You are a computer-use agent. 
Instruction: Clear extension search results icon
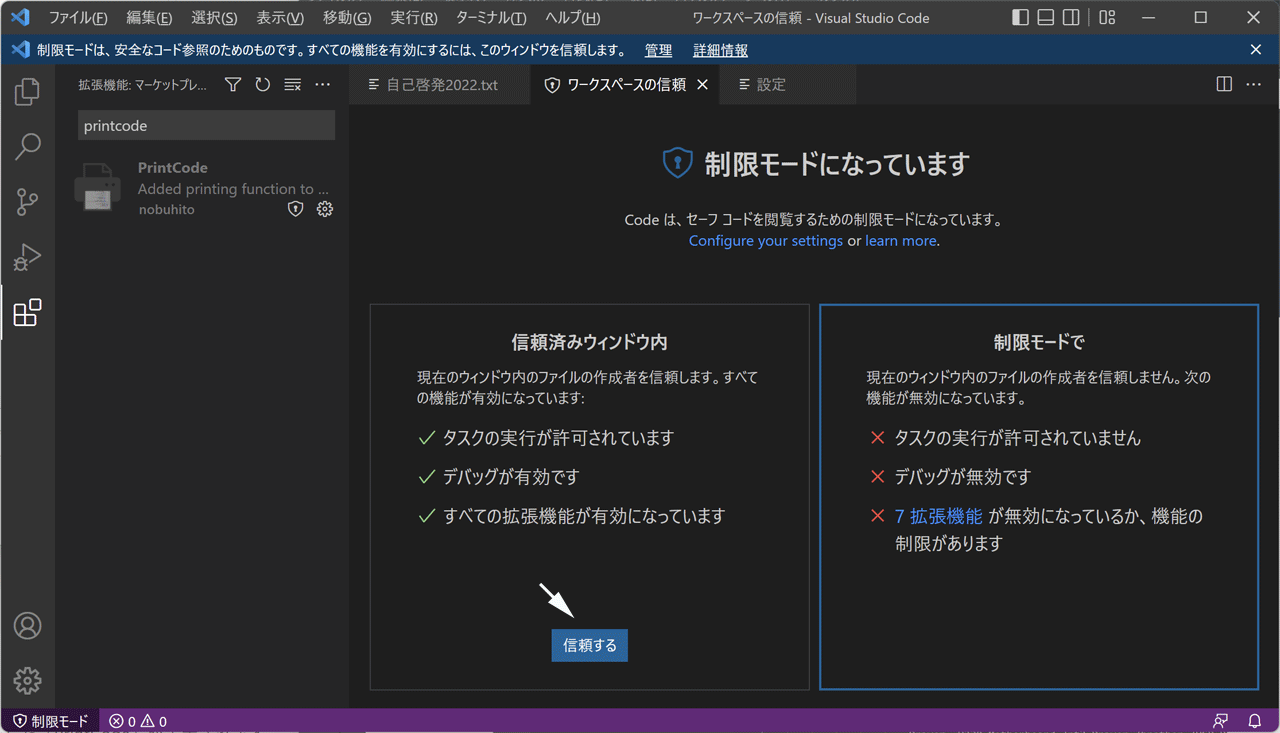click(x=293, y=85)
